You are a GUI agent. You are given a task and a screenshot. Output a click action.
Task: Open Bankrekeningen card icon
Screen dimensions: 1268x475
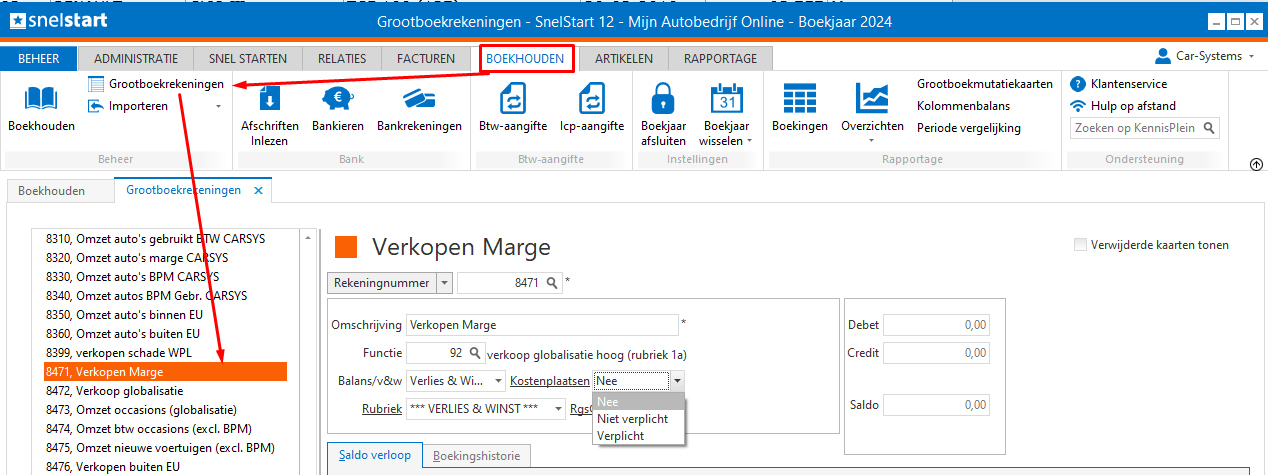click(419, 98)
